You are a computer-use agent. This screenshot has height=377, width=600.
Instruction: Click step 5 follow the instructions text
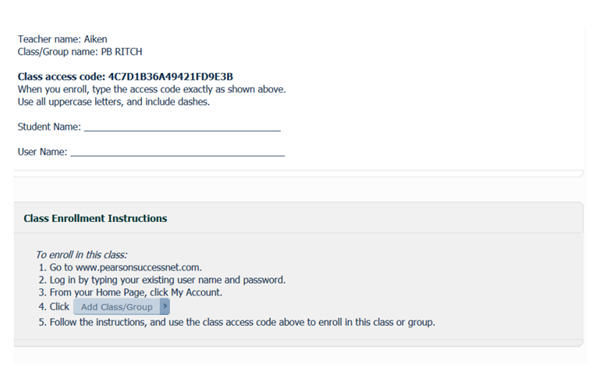coord(236,322)
